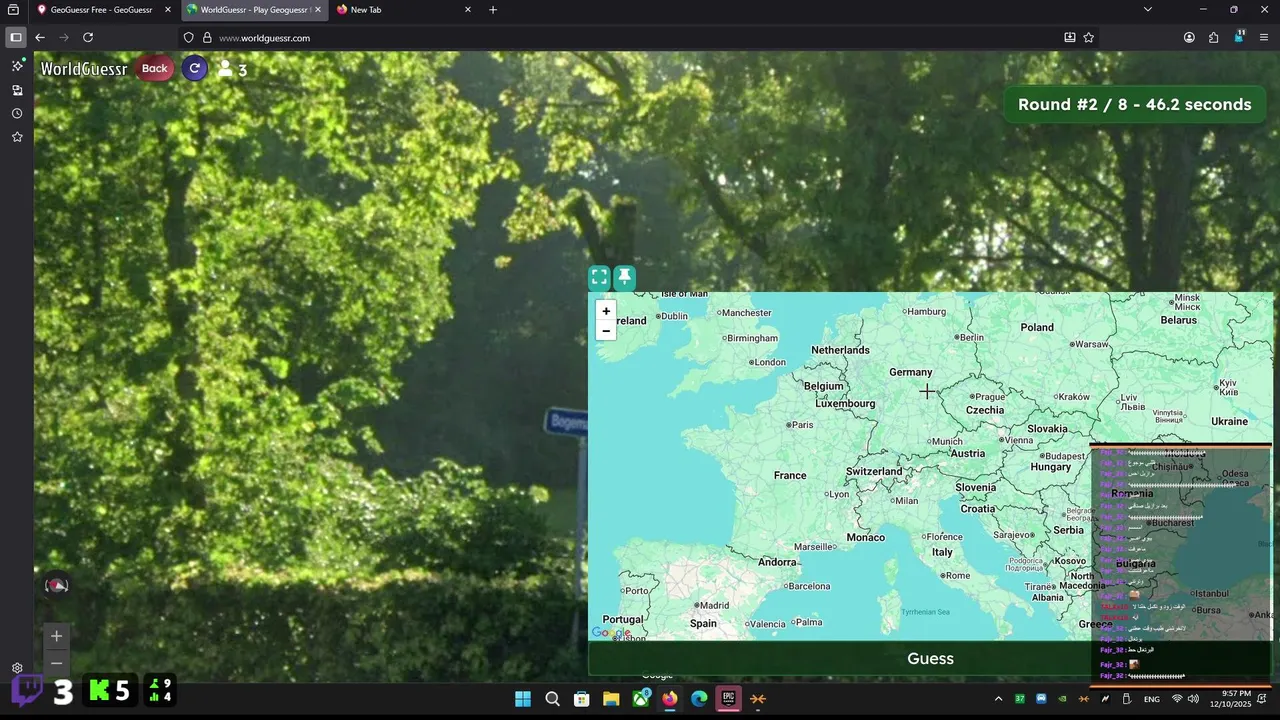Click the purple reload round icon
The image size is (1280, 720).
tap(195, 69)
